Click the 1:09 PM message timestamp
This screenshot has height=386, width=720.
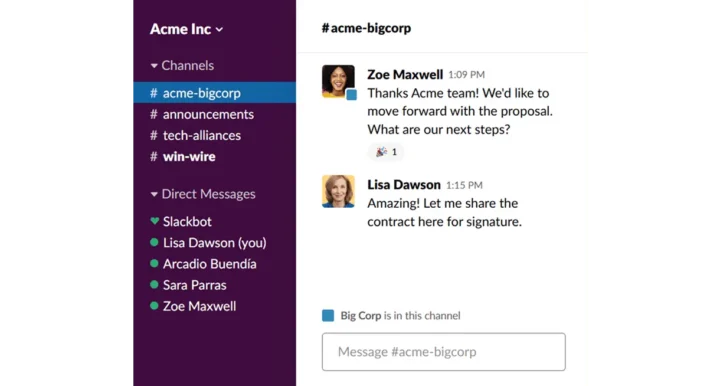point(467,75)
